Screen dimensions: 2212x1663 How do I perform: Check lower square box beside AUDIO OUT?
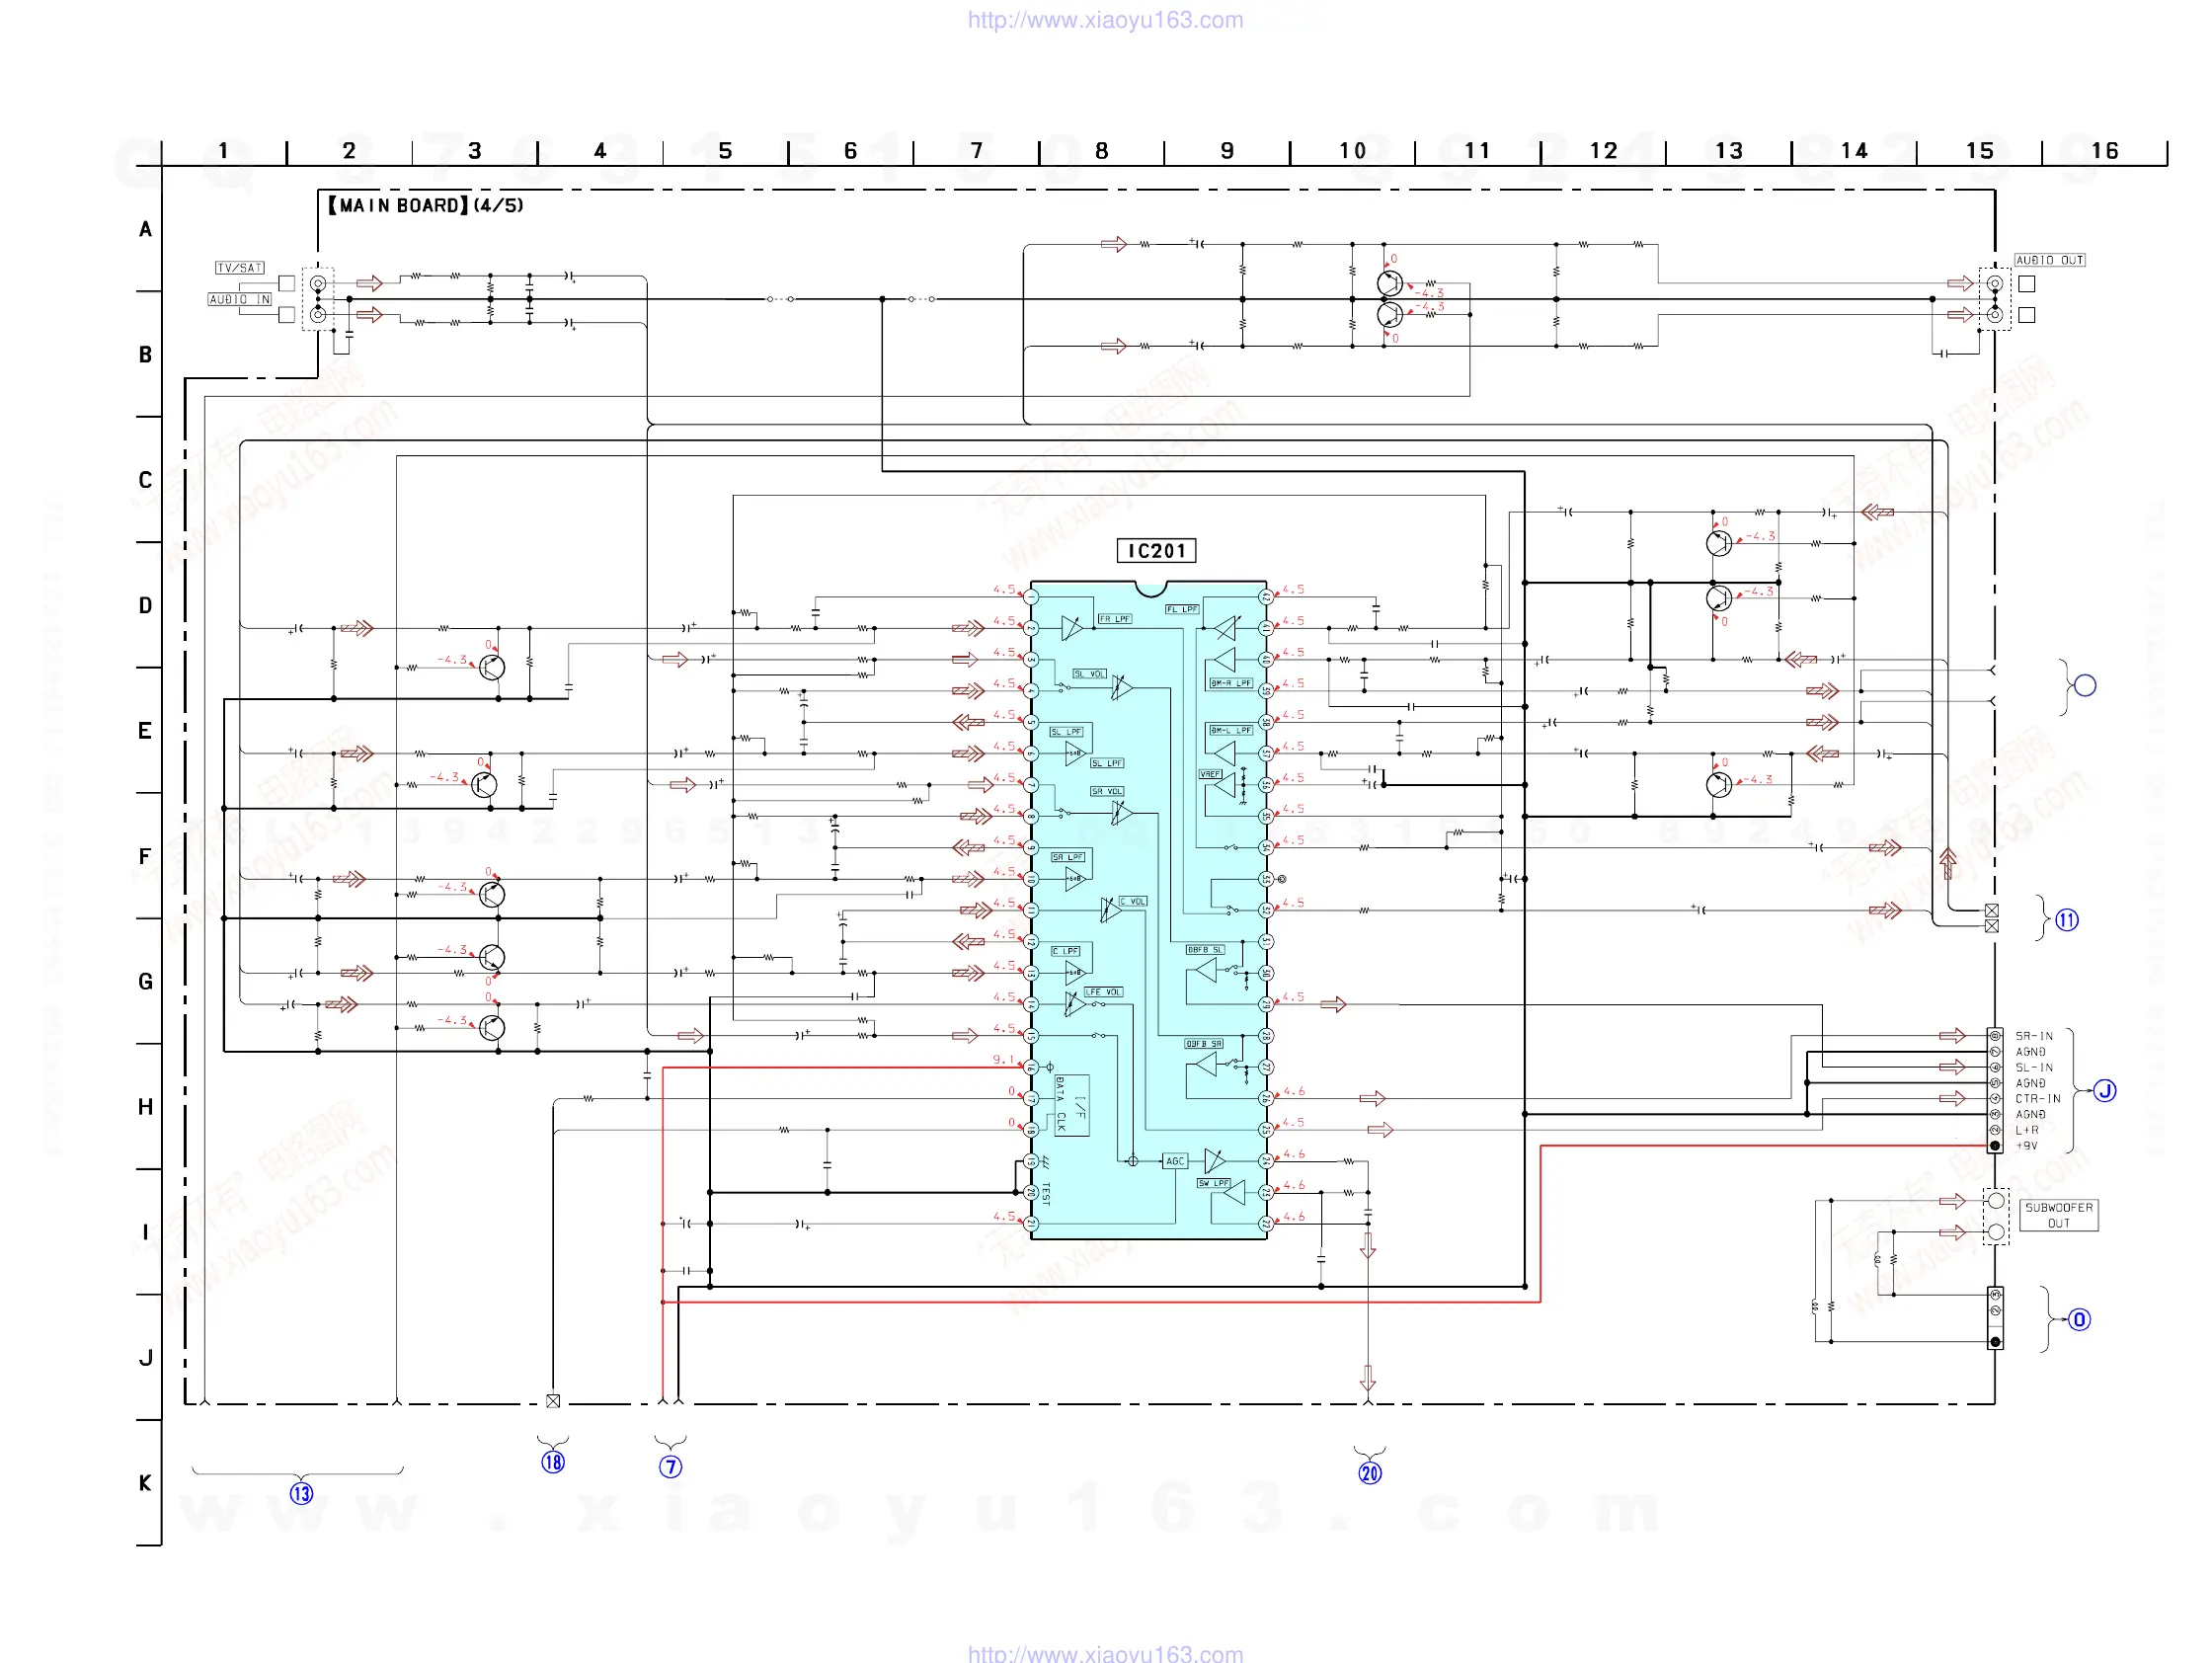[2026, 315]
